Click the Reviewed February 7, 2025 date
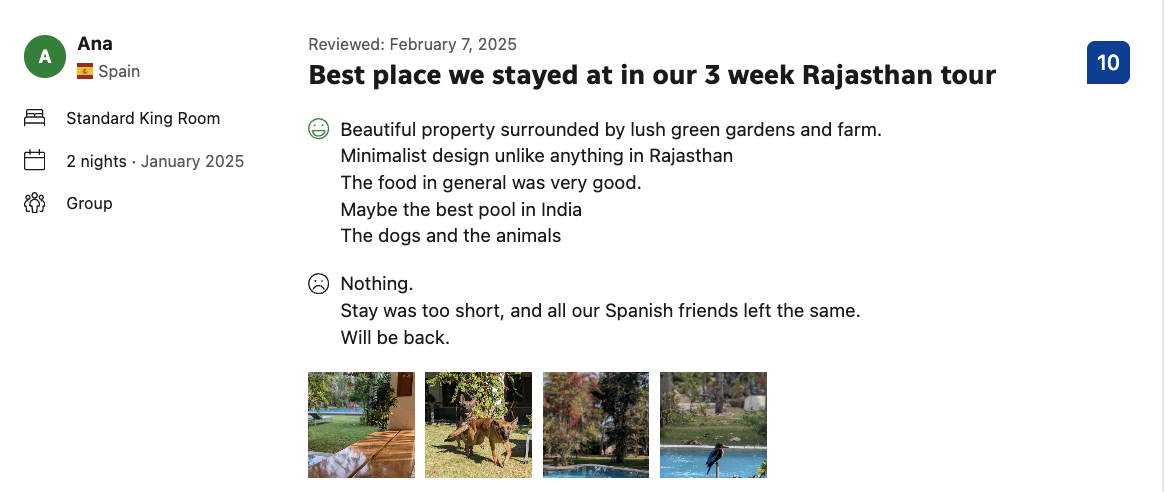This screenshot has width=1166, height=492. 413,44
